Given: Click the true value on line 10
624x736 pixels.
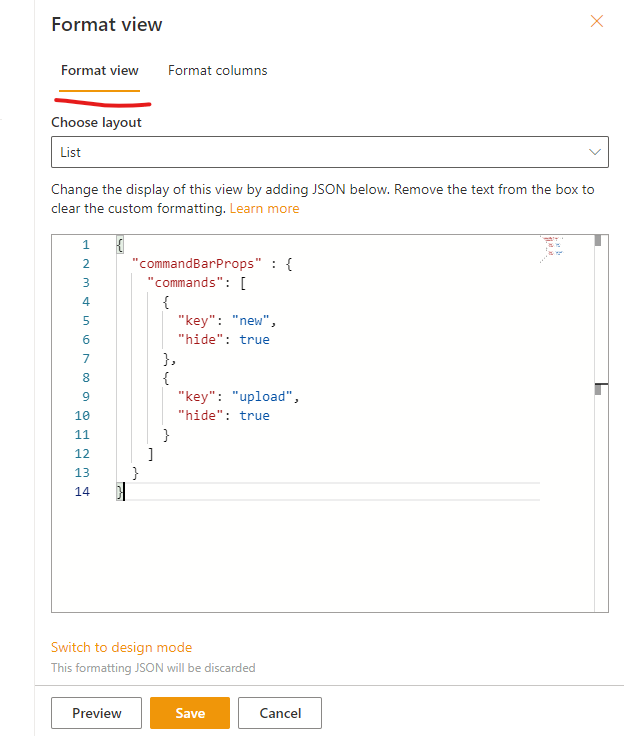Looking at the screenshot, I should pyautogui.click(x=254, y=415).
